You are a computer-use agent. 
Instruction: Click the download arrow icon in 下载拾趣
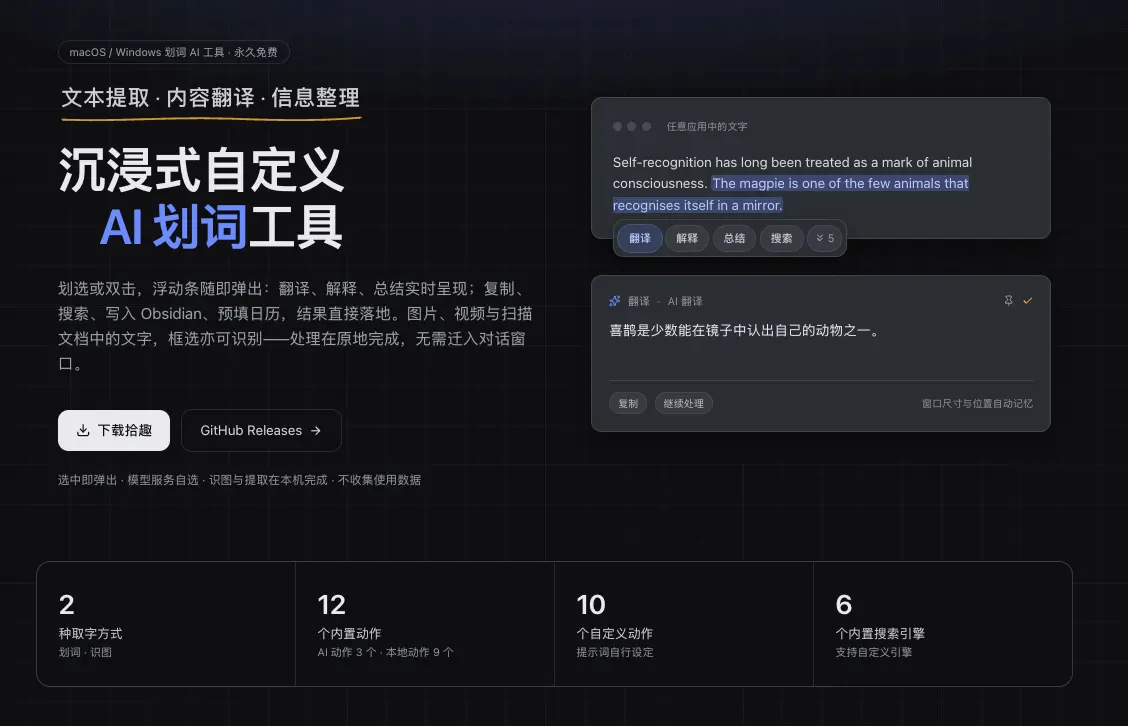83,430
